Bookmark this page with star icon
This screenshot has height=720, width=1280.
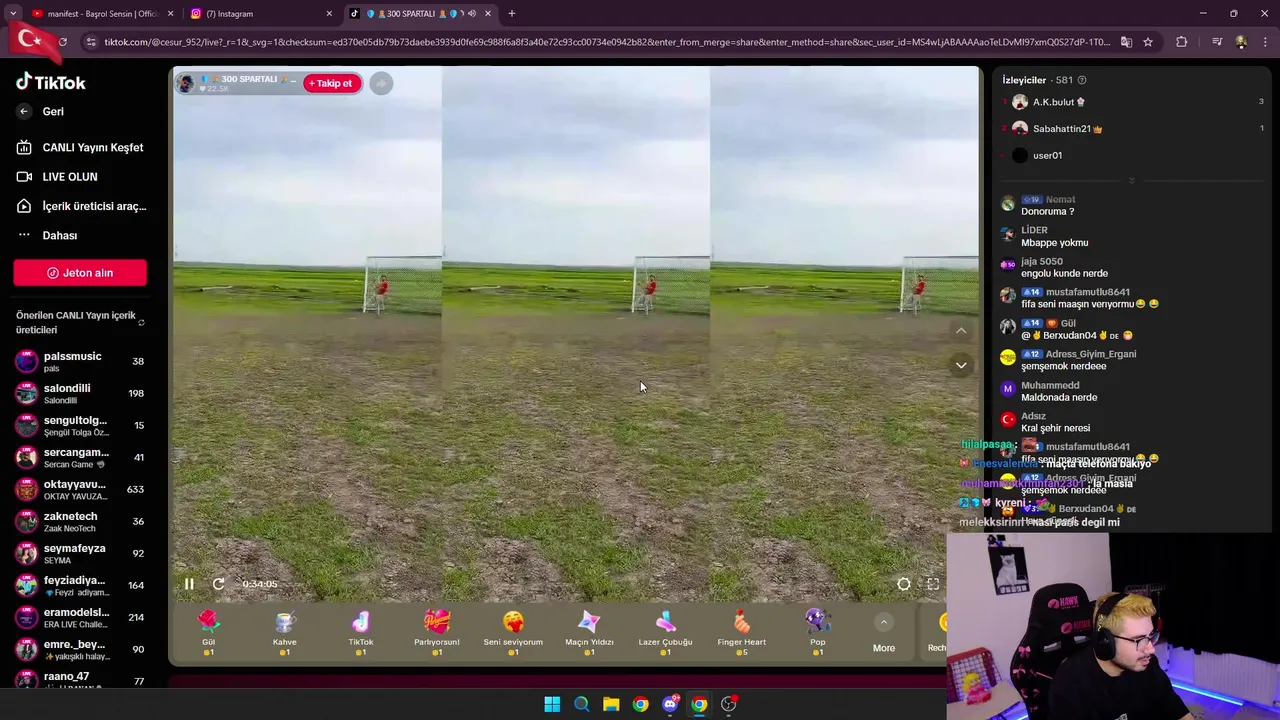tap(1148, 42)
